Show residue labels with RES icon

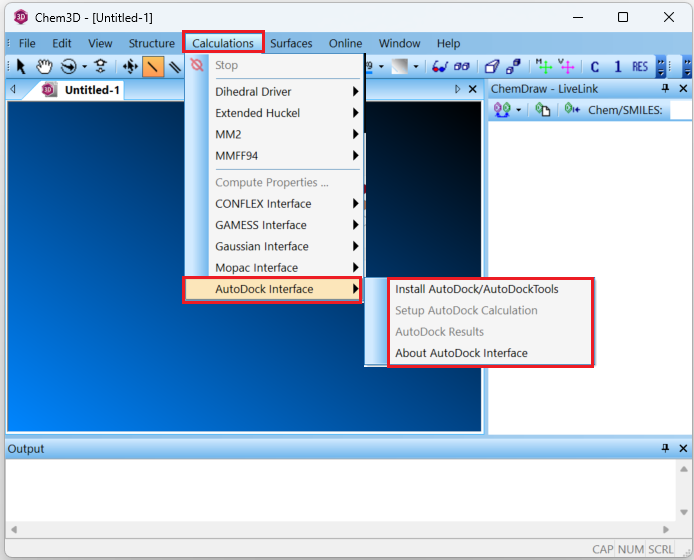(640, 67)
